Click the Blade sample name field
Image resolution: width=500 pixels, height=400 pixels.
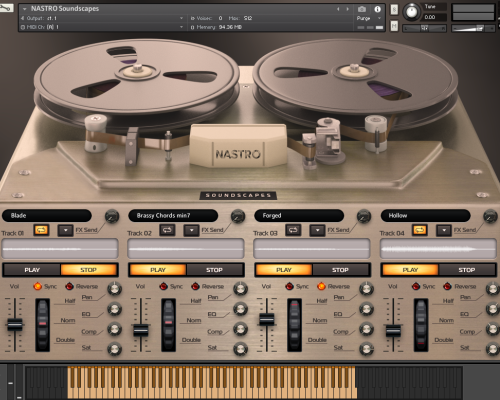(47, 216)
